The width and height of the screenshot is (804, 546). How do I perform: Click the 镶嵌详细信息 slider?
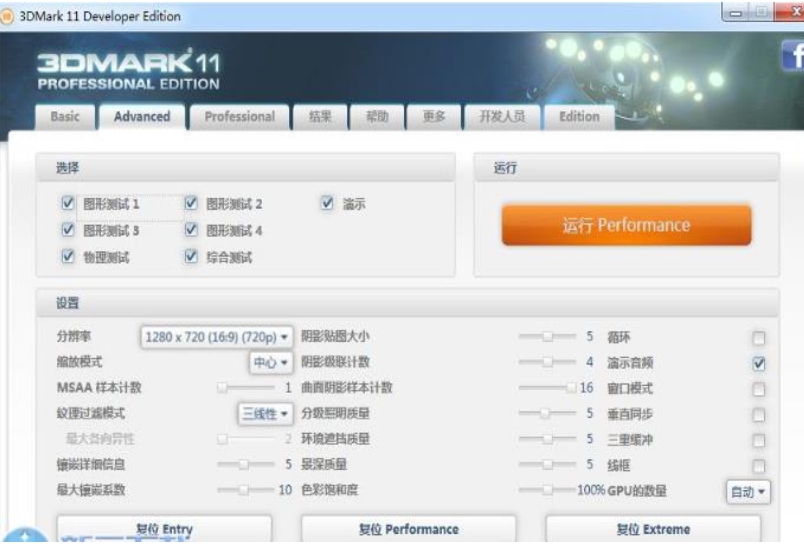(246, 464)
